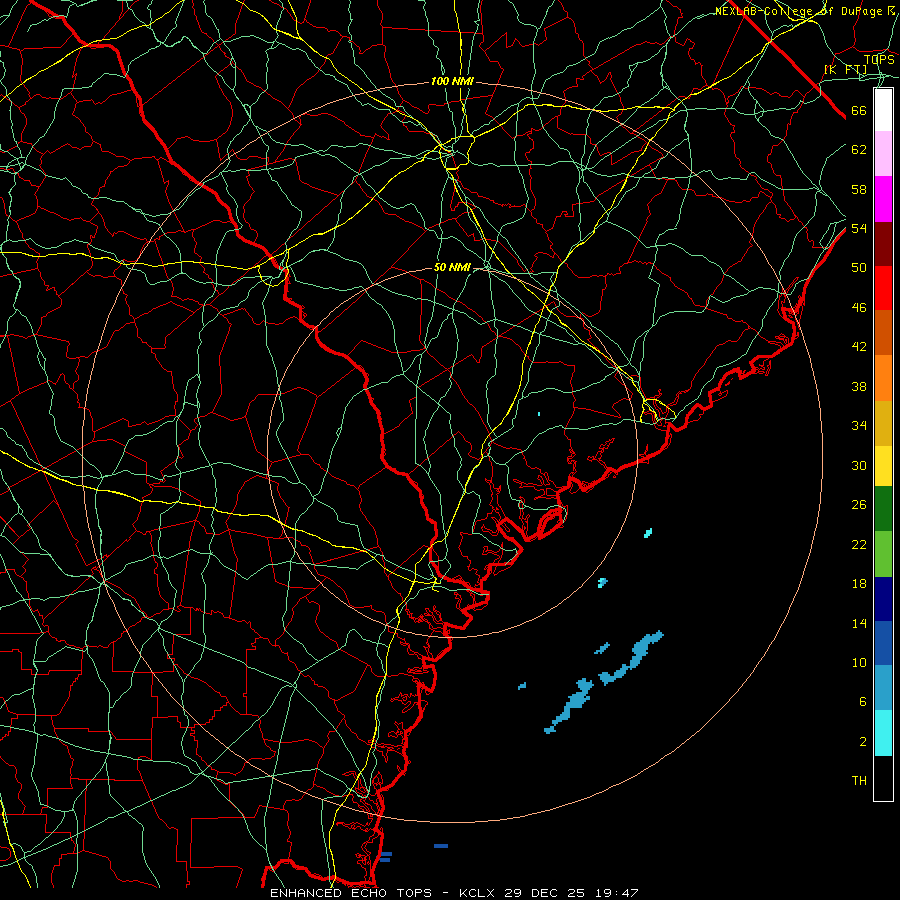This screenshot has width=900, height=900.
Task: Click legend label 'TH'
Action: tap(859, 781)
